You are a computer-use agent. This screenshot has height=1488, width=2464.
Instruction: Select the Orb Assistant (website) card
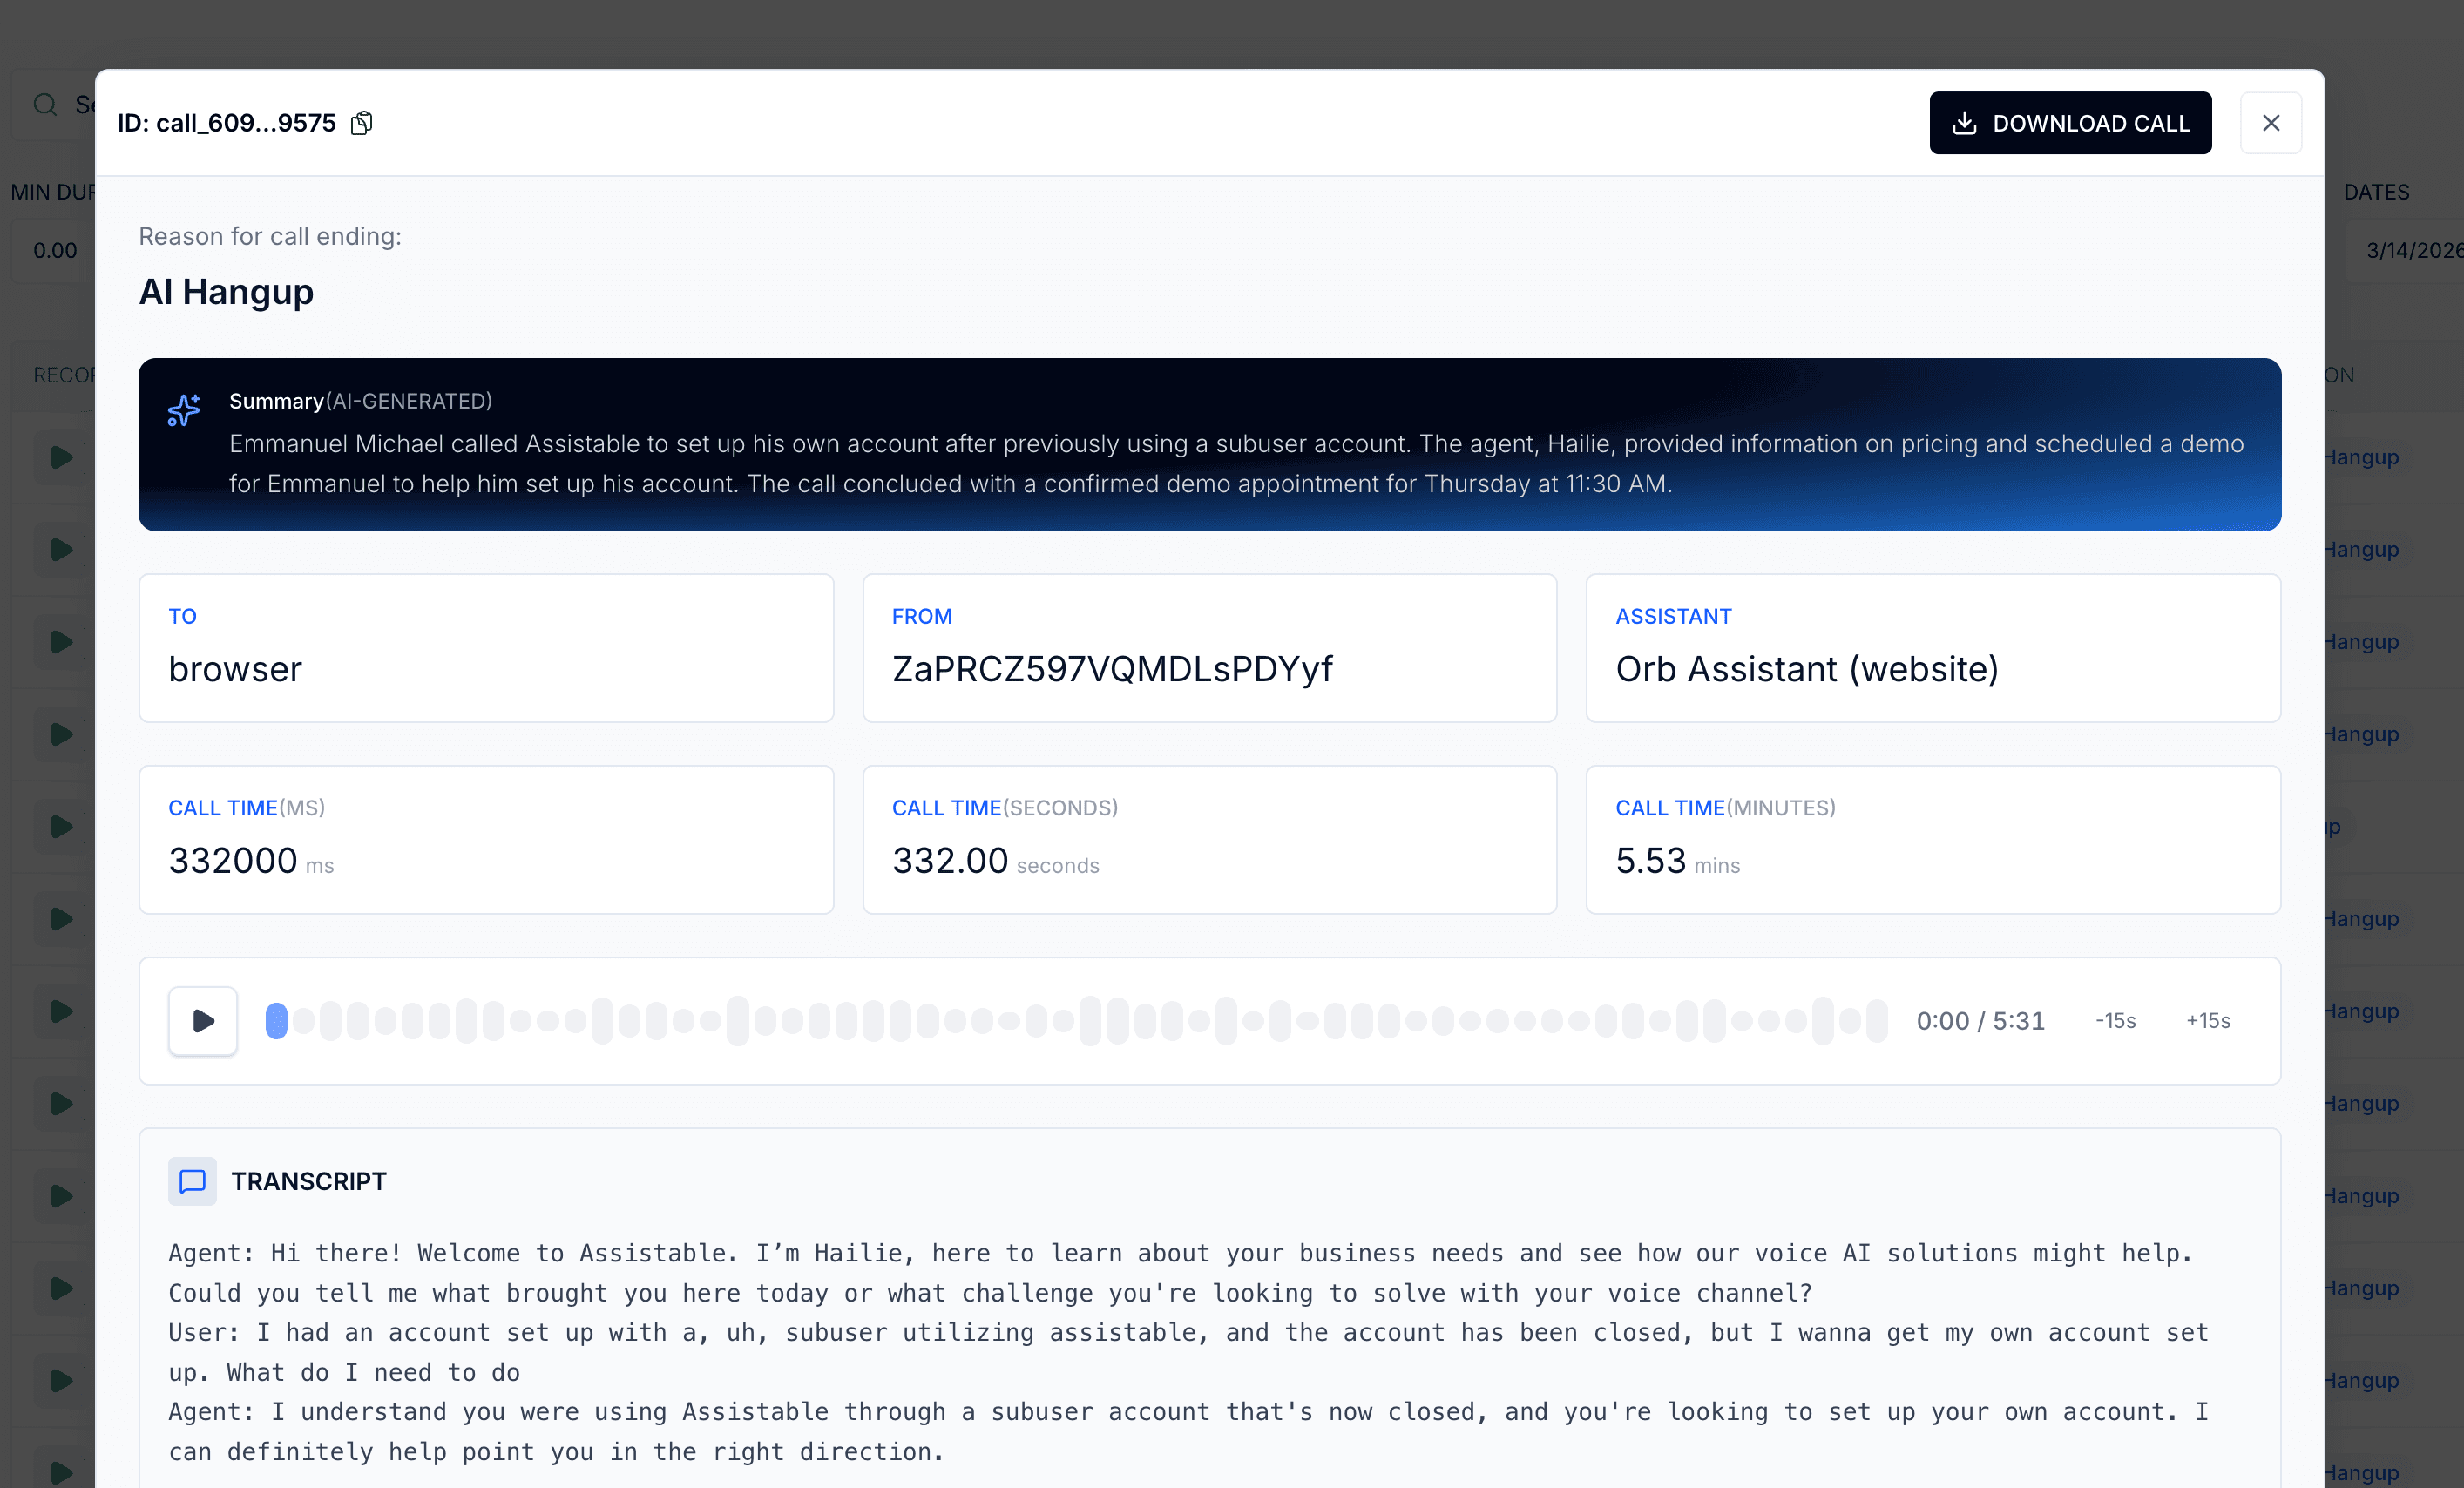1932,648
